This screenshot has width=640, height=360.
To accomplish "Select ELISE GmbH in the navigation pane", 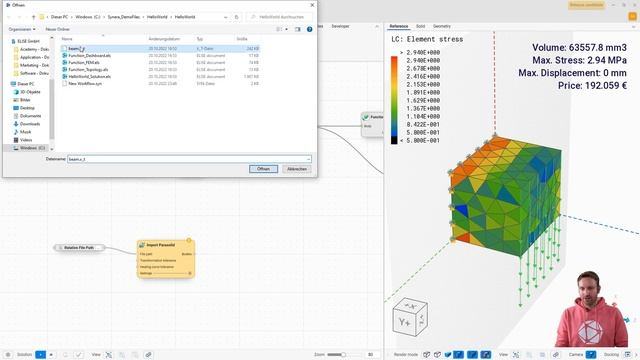I will point(28,41).
